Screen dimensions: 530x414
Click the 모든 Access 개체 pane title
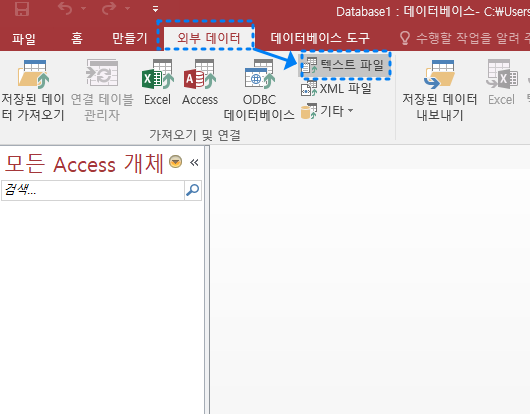coord(85,164)
